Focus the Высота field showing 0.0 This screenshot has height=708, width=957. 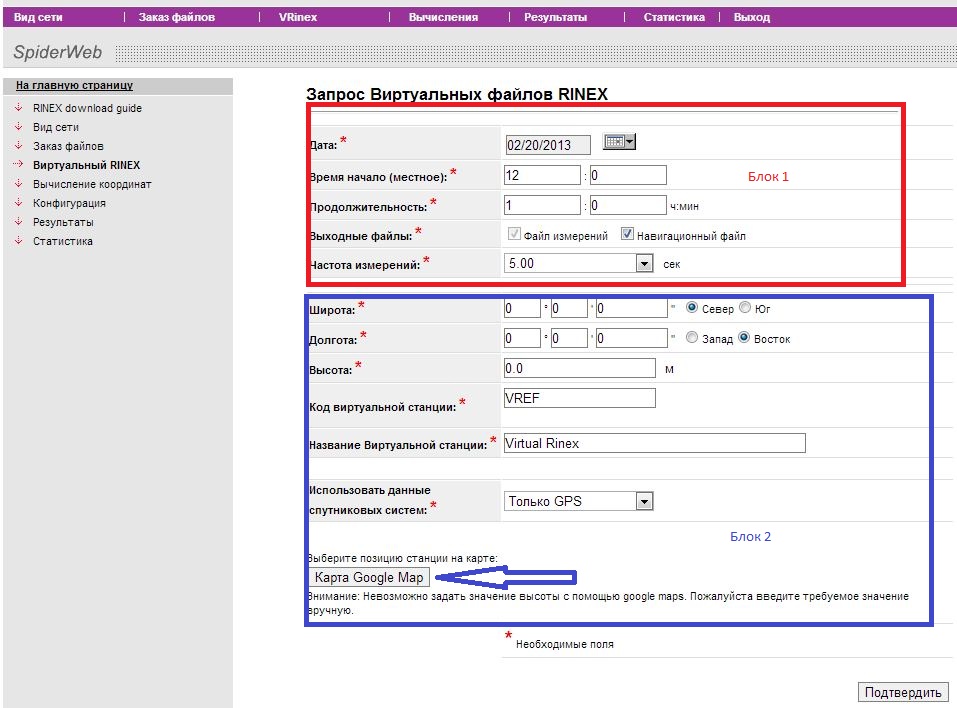(x=580, y=368)
